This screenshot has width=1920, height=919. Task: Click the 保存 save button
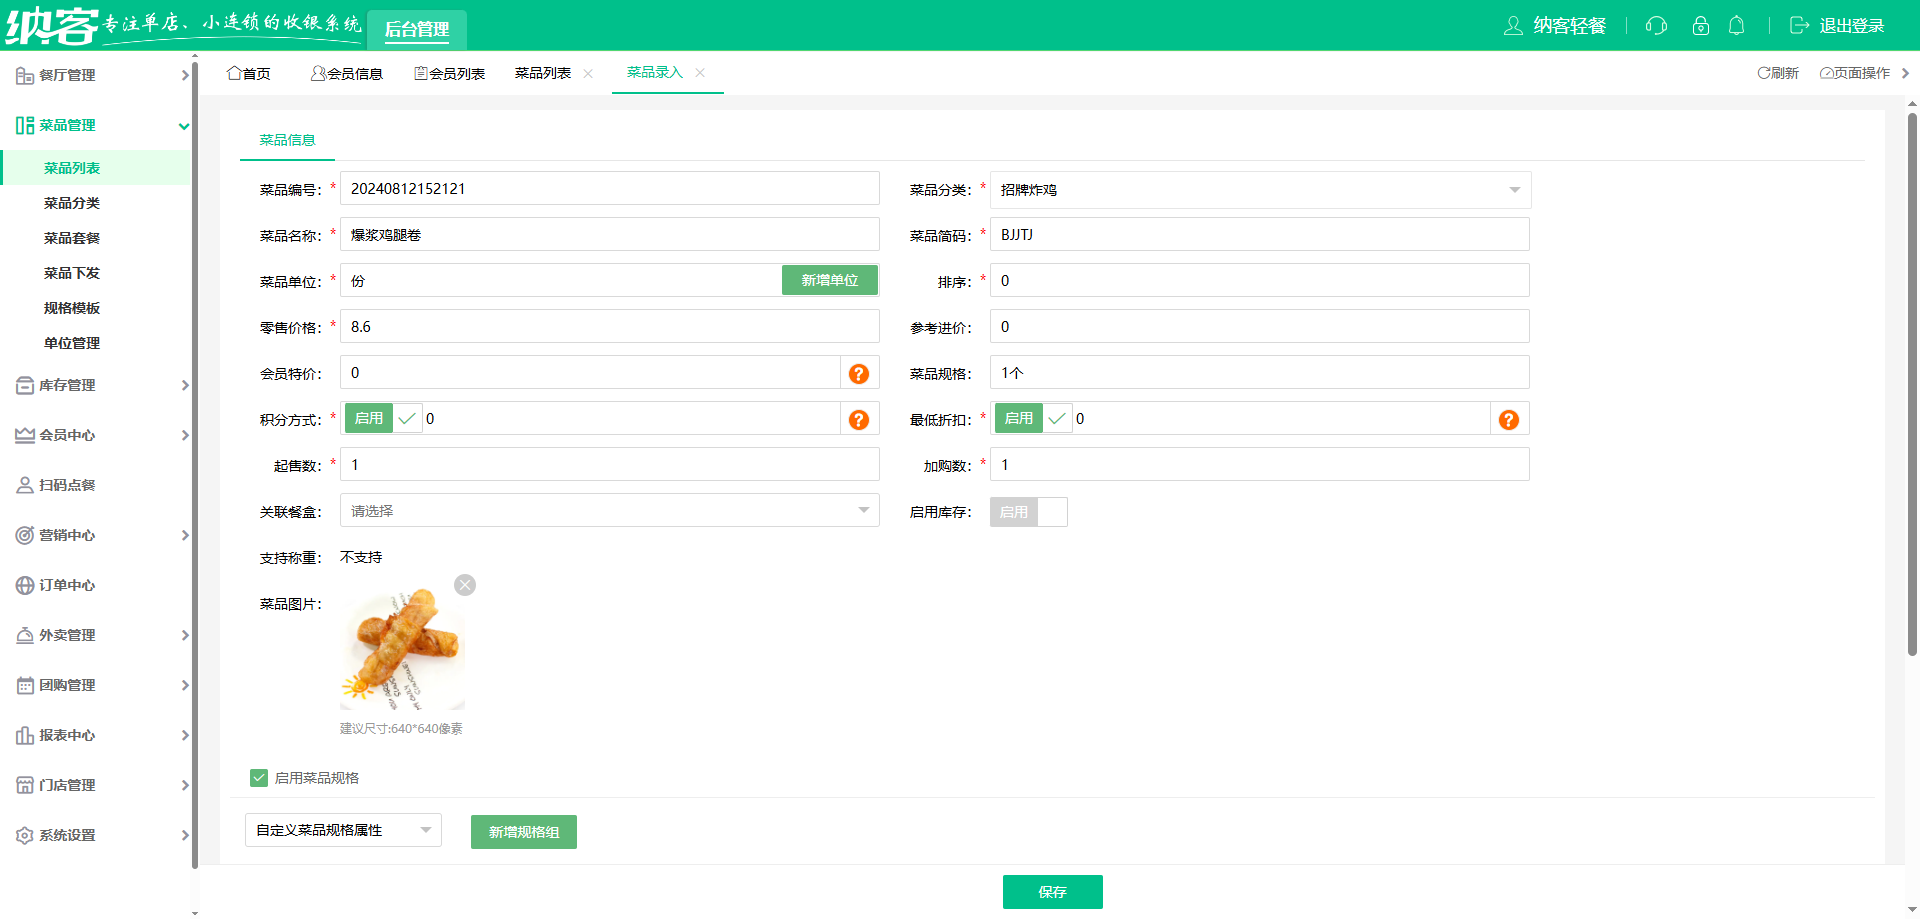click(x=1052, y=891)
